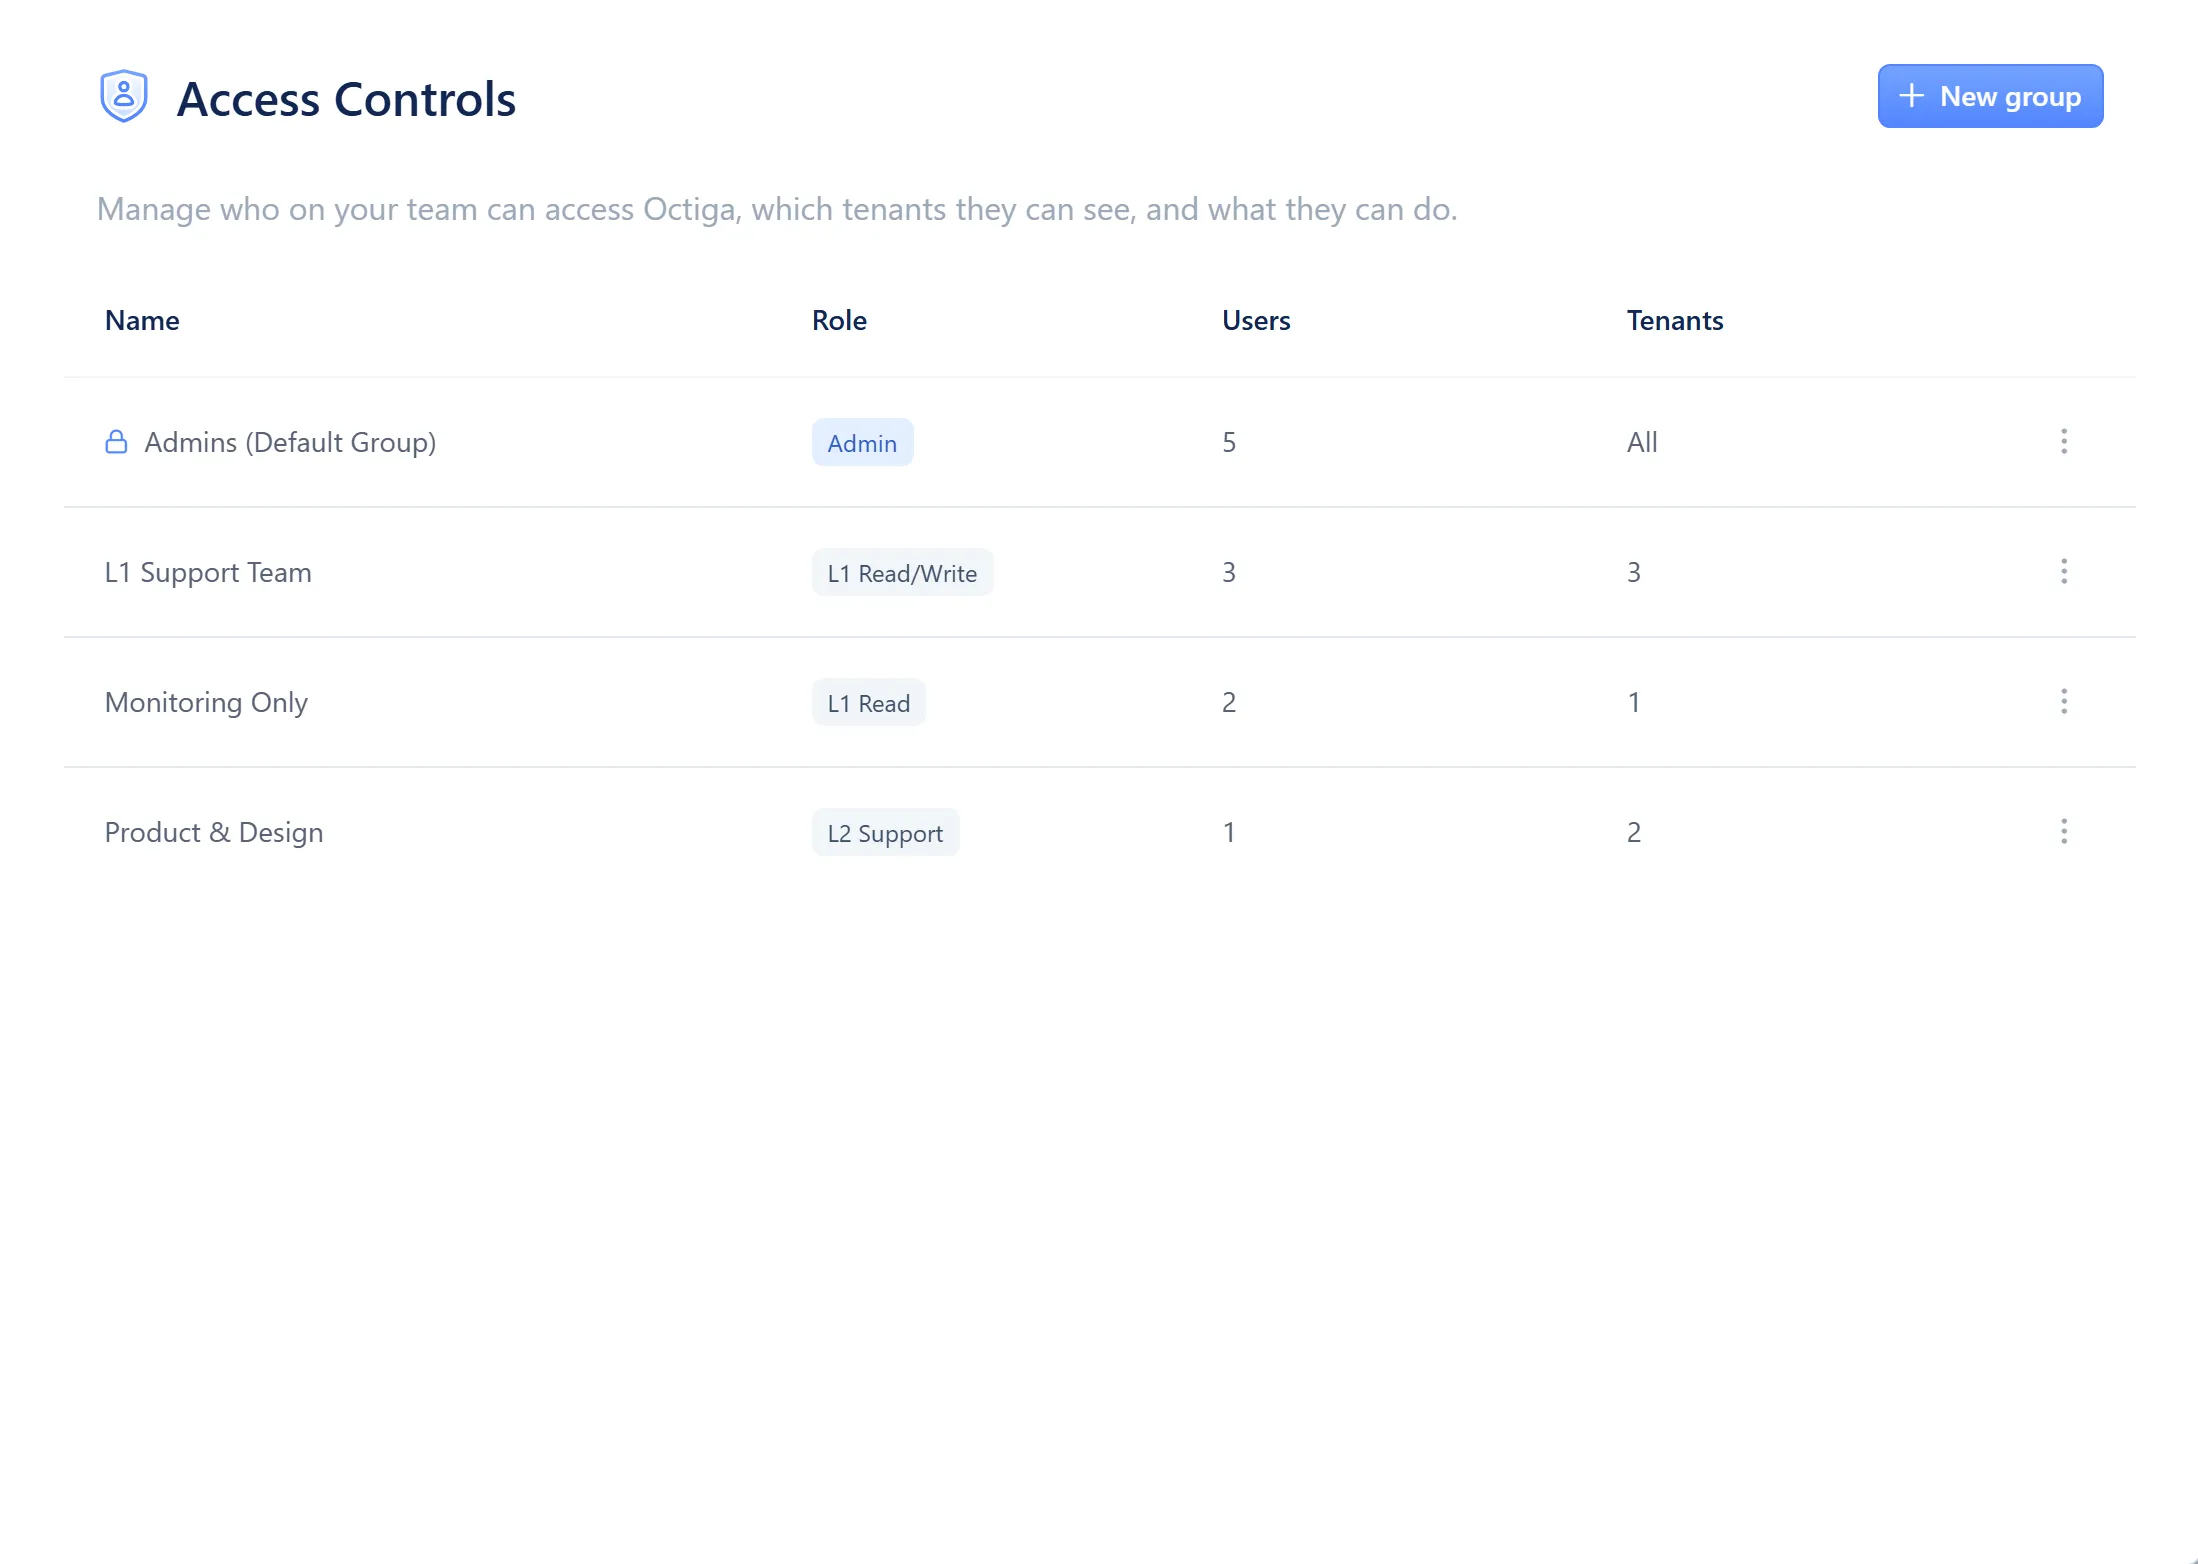
Task: Click the Users column header
Action: pyautogui.click(x=1256, y=320)
